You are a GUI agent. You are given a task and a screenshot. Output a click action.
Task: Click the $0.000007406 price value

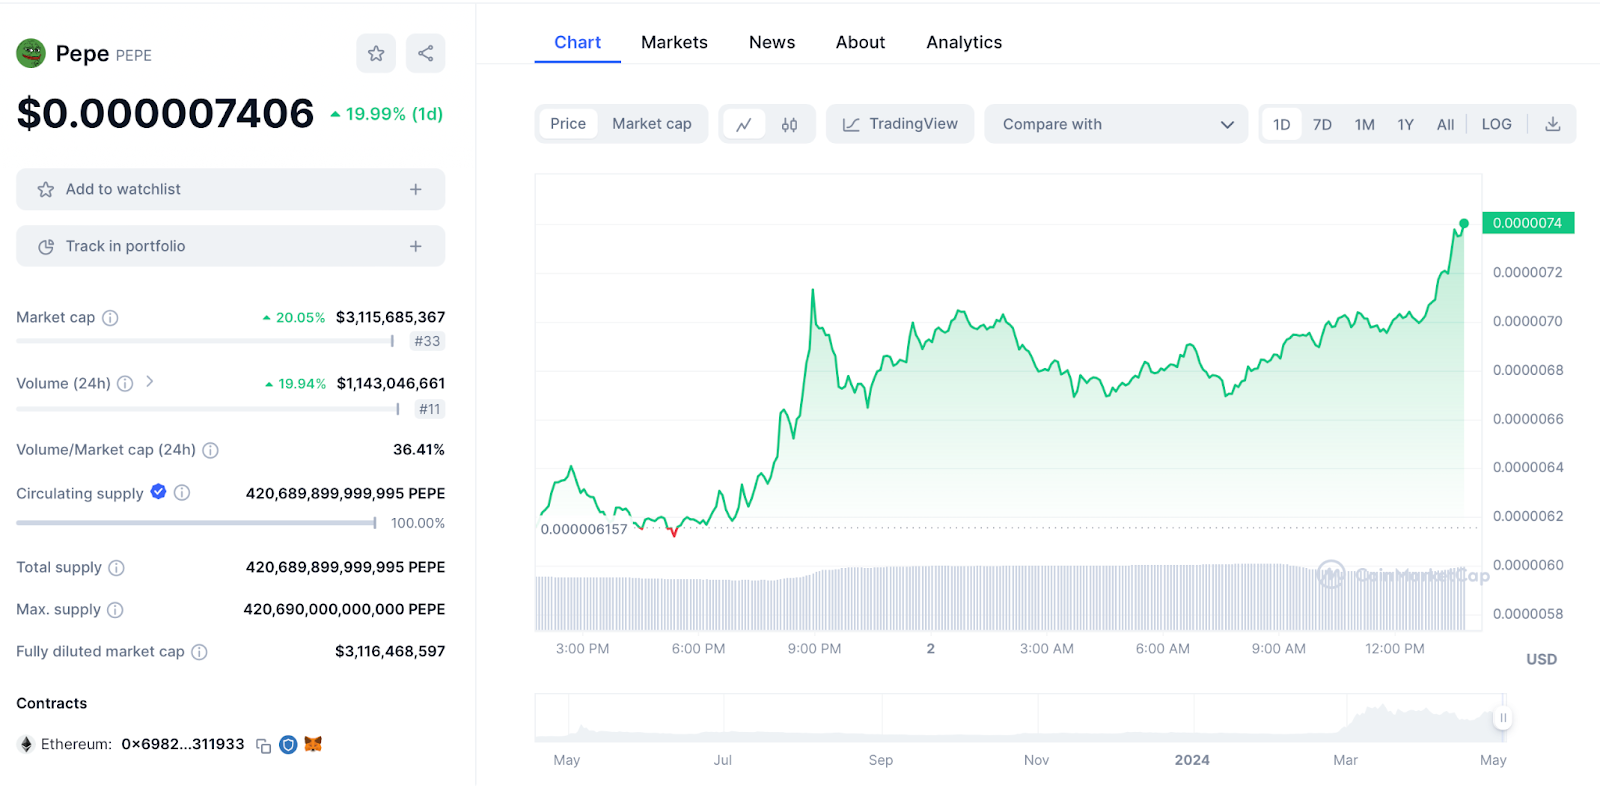(x=165, y=113)
